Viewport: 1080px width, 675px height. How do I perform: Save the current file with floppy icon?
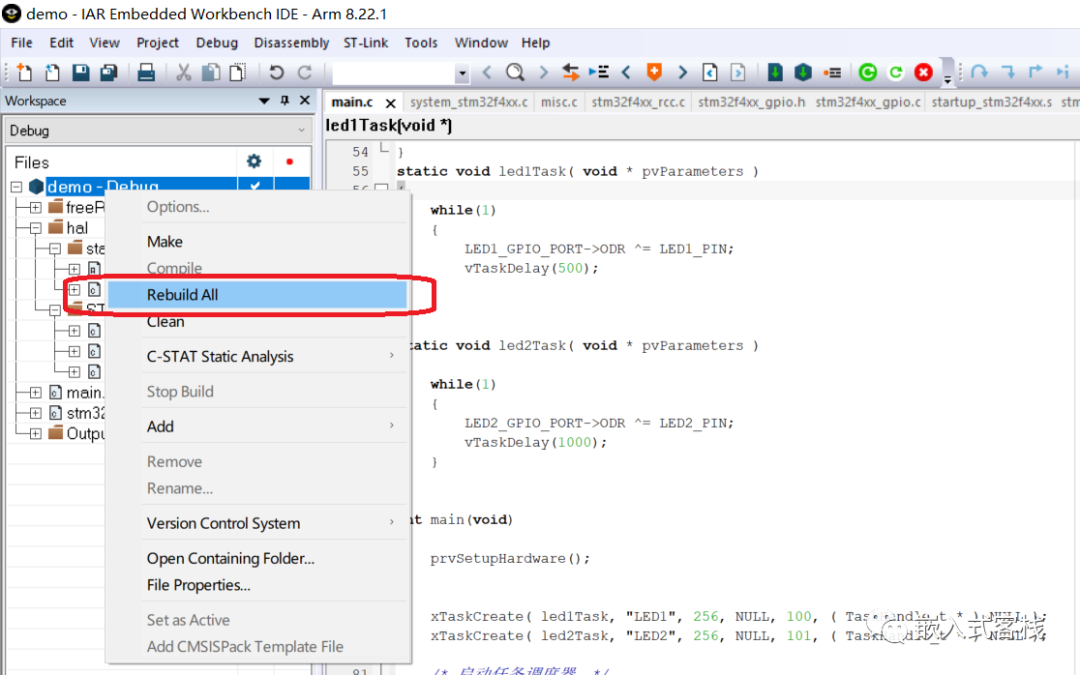click(81, 72)
